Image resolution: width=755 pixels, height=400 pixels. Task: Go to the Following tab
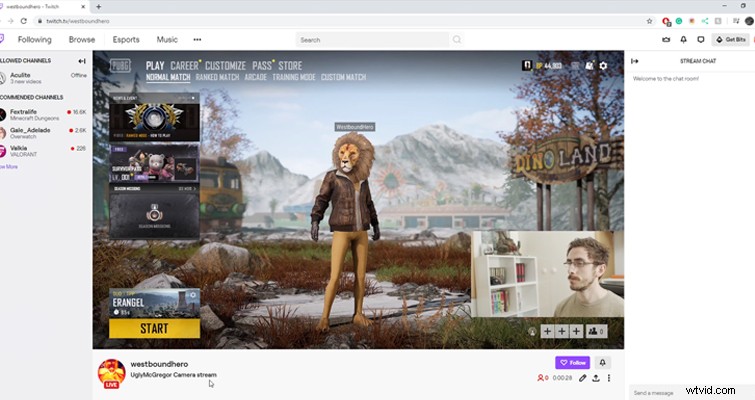tap(35, 39)
